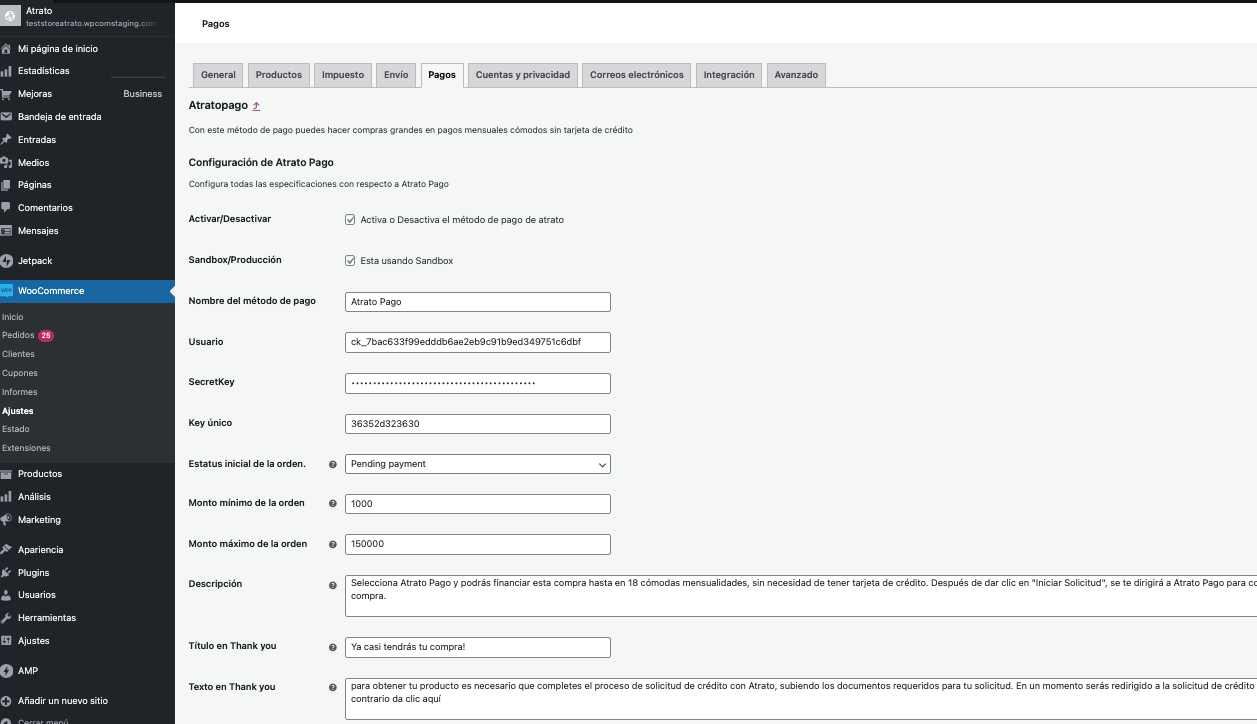Click help icon beside Título en Thank you
1257x724 pixels.
pos(333,648)
